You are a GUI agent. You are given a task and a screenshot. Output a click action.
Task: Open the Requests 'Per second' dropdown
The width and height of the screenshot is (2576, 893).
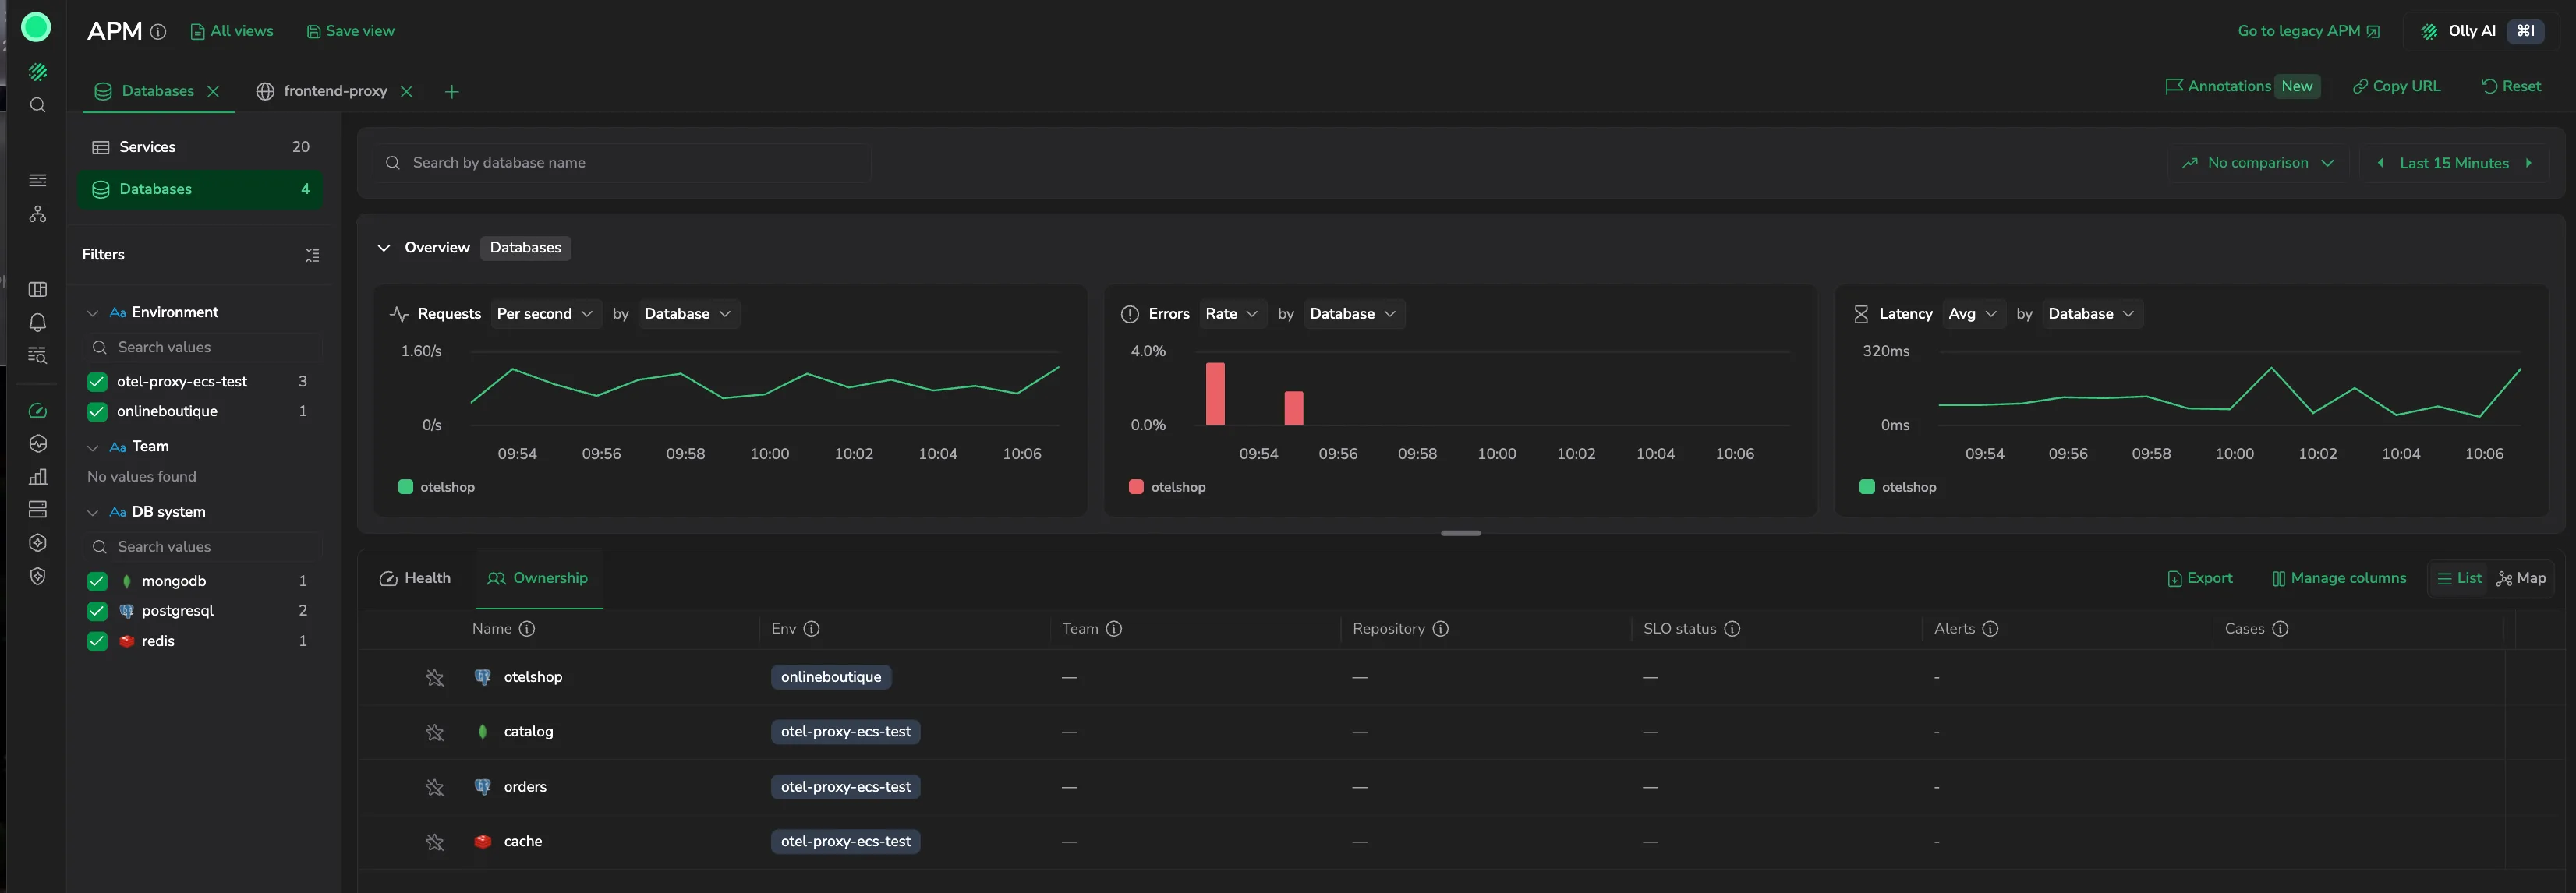545,314
